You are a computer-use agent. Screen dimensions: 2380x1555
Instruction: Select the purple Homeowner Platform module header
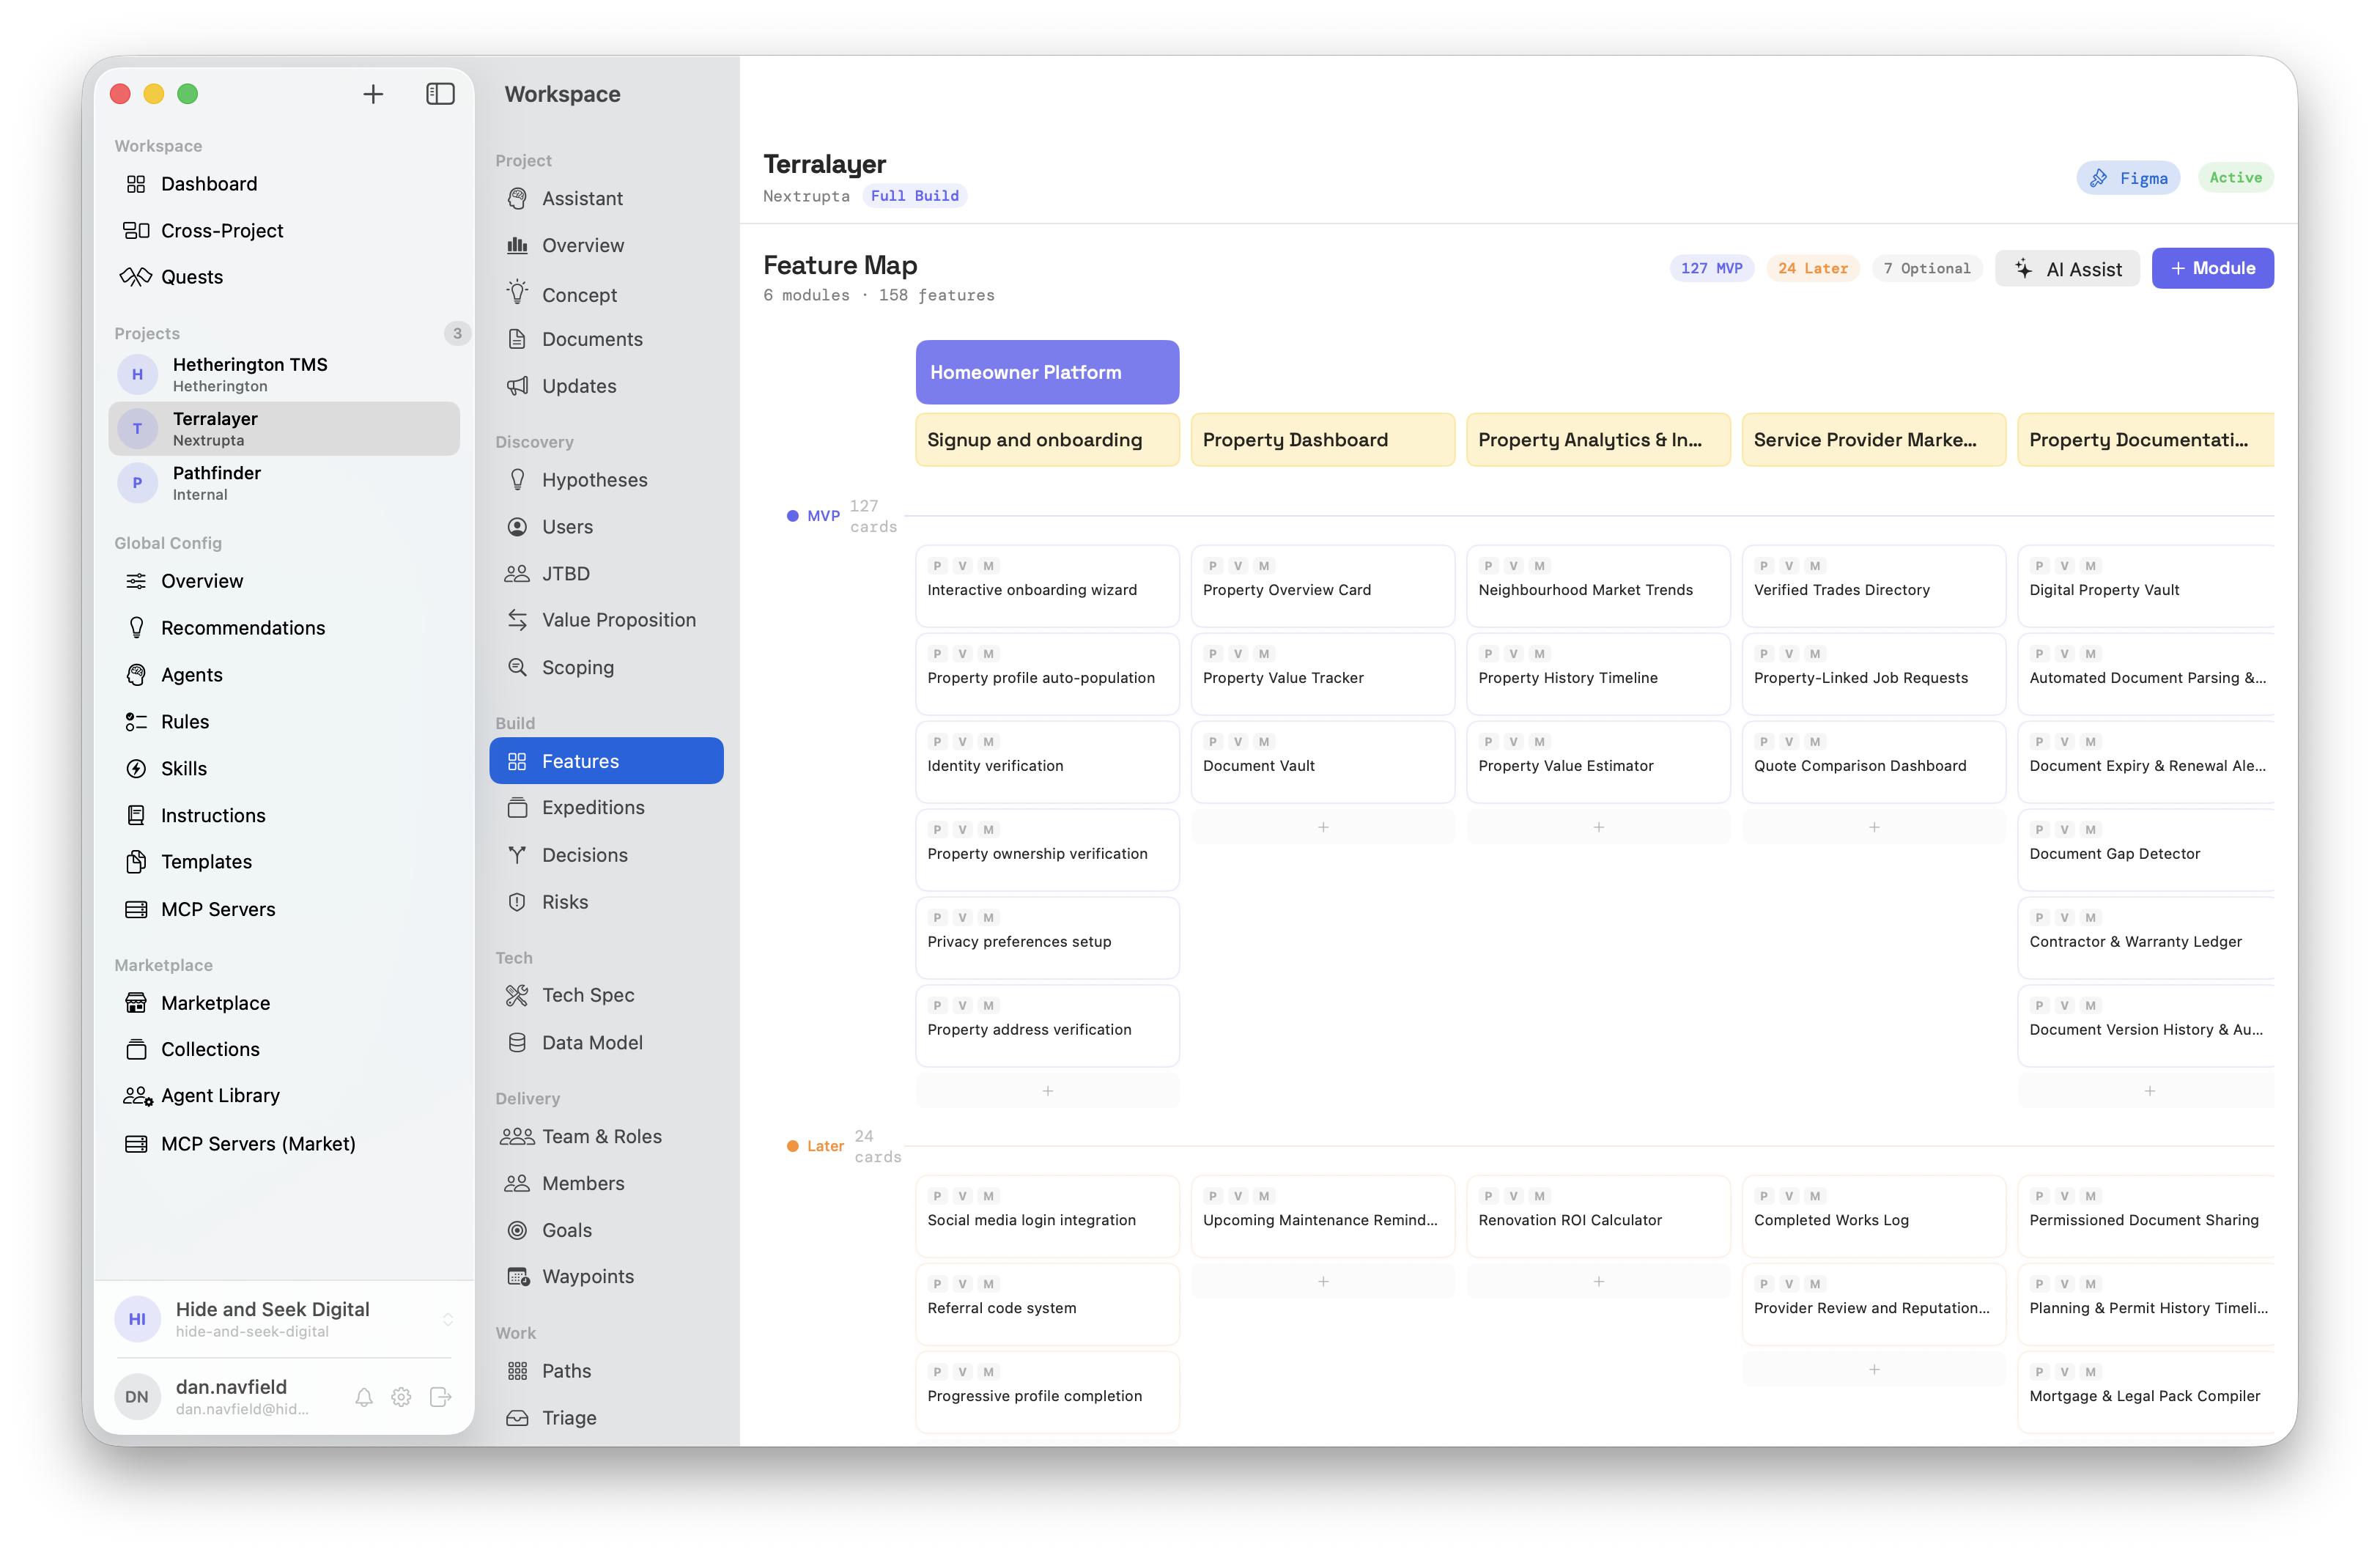pos(1046,372)
